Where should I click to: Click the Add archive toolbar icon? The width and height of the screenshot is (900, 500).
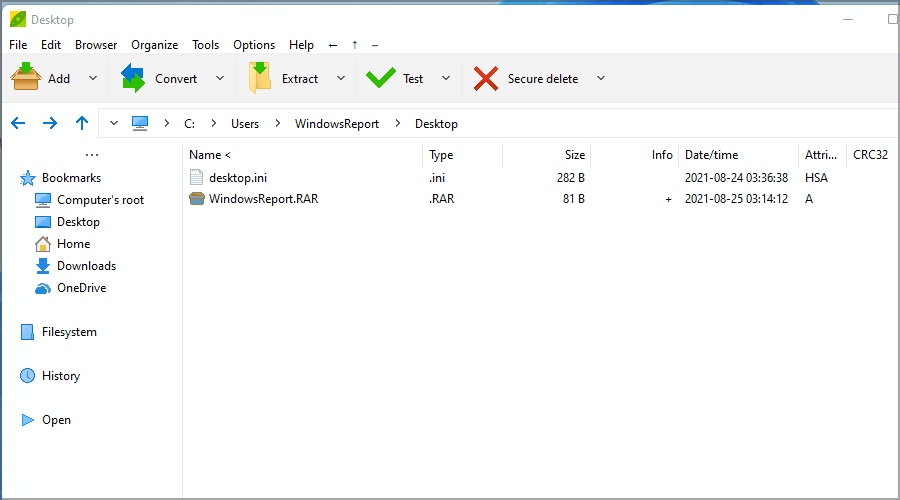coord(26,78)
